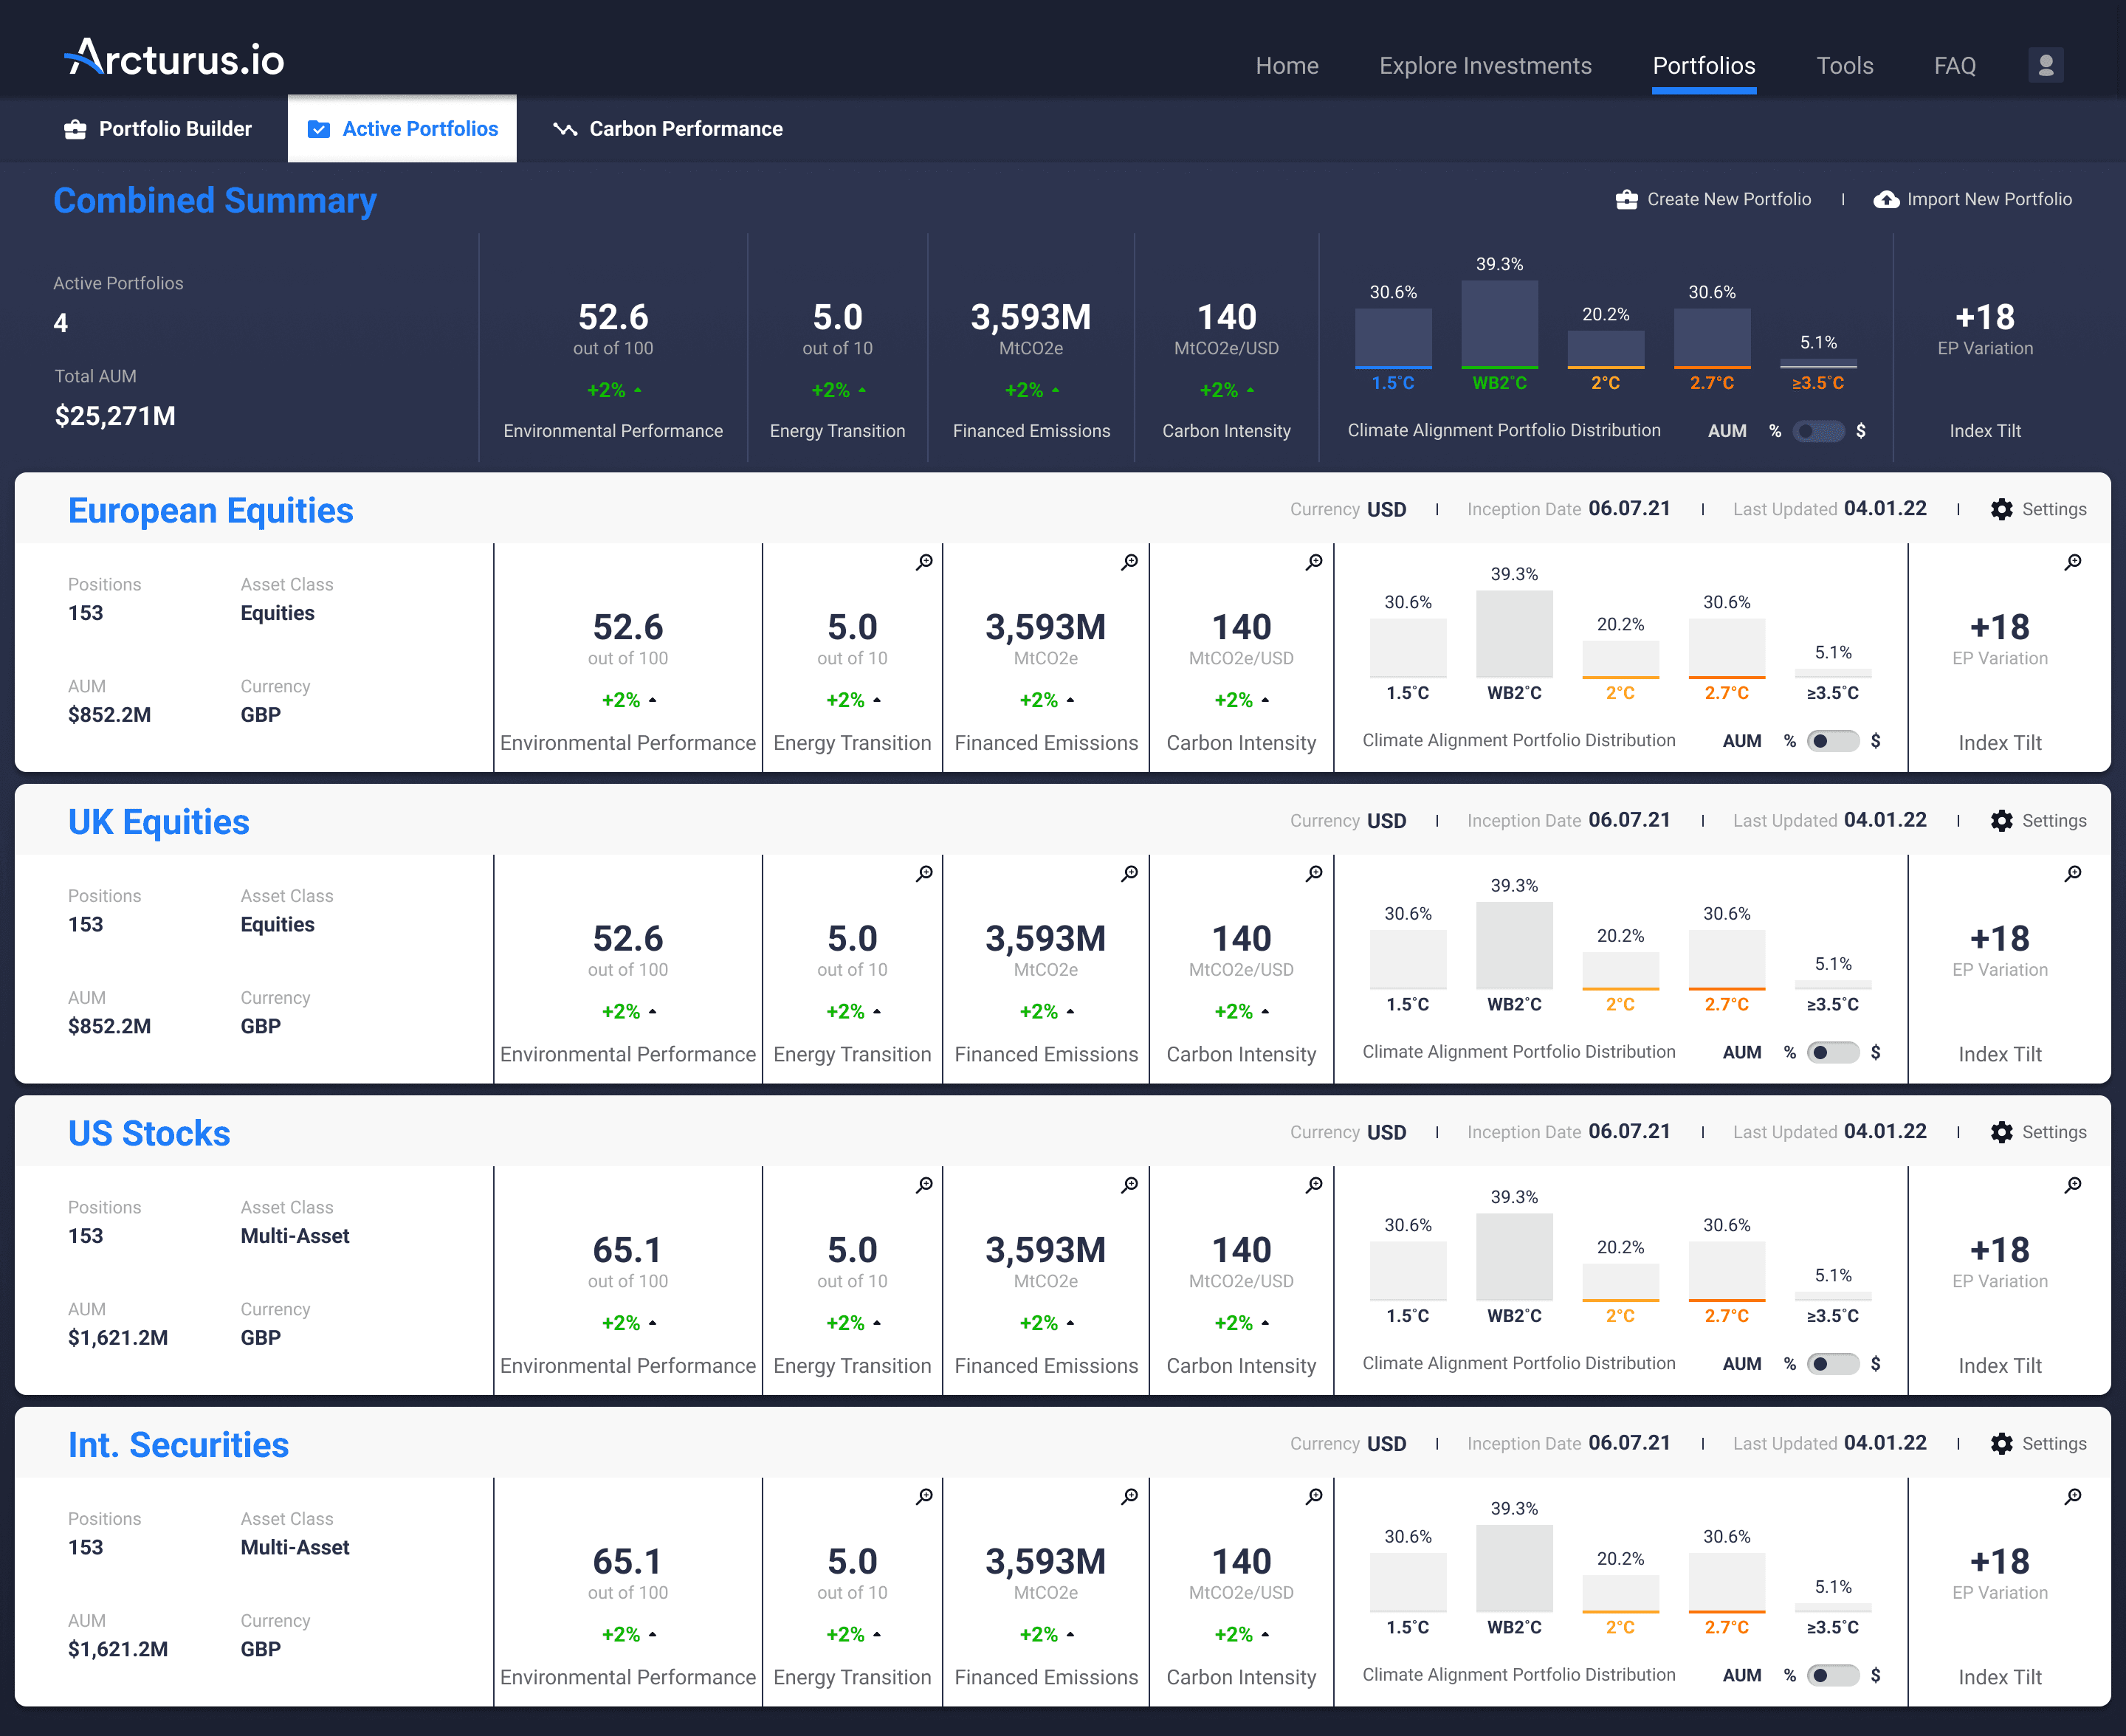Click the Arcturus.io logo
The height and width of the screenshot is (1736, 2126).
click(174, 59)
